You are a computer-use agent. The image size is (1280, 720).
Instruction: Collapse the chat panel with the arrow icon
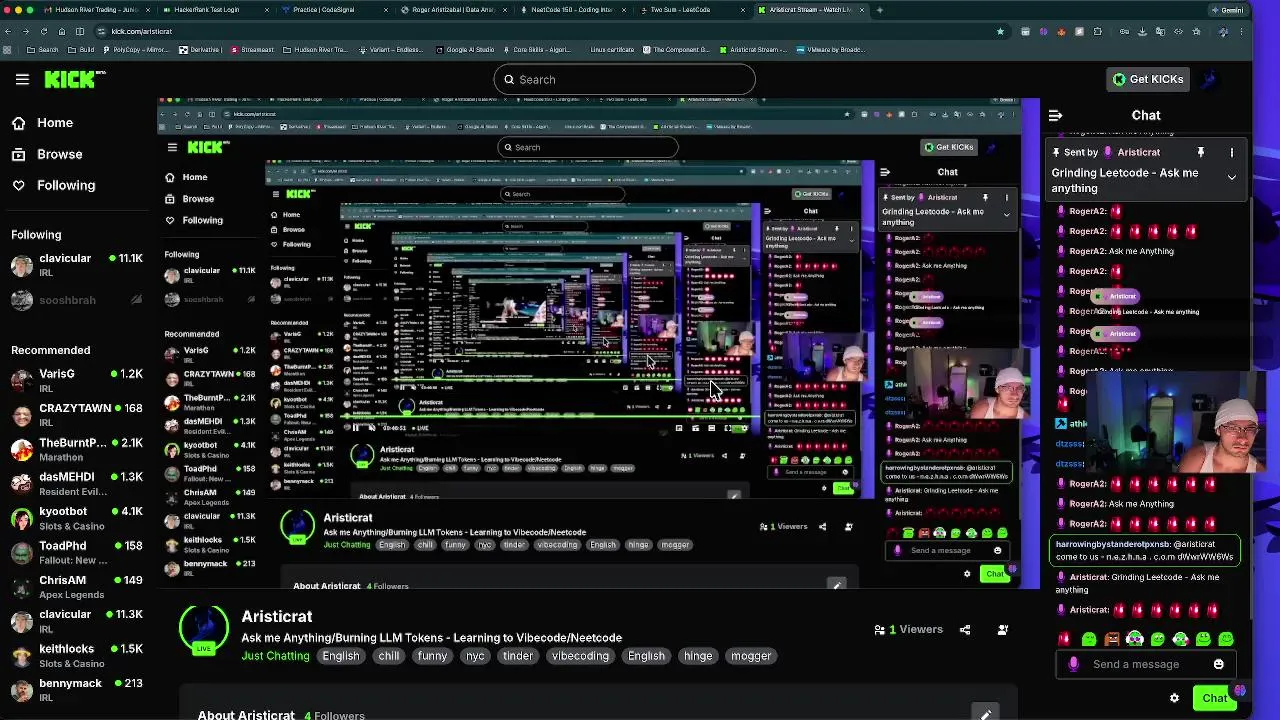(1055, 116)
